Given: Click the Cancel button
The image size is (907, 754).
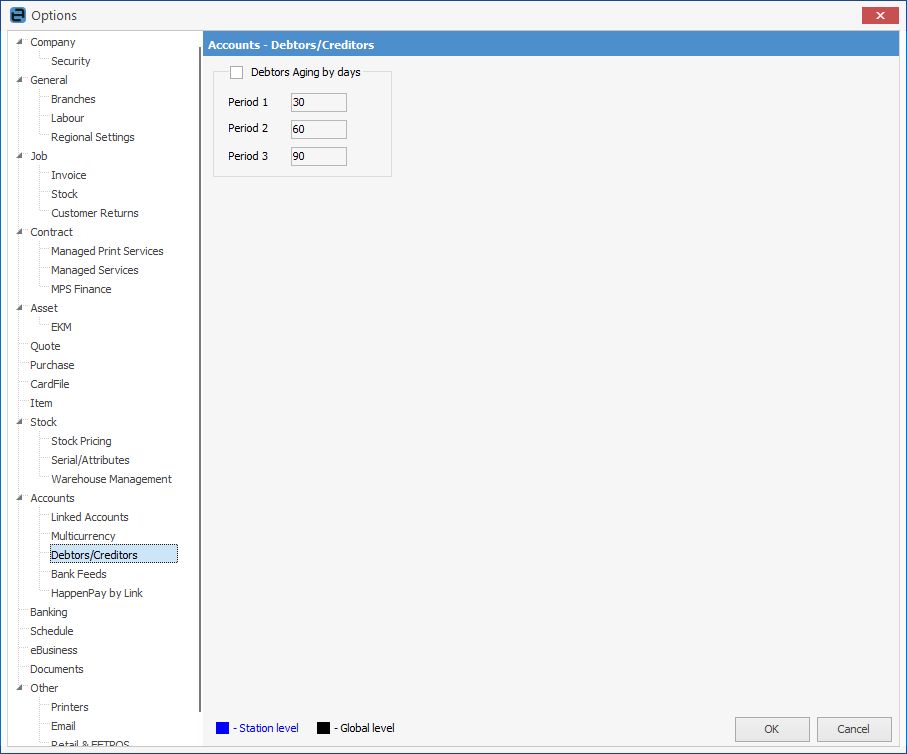Looking at the screenshot, I should (853, 729).
